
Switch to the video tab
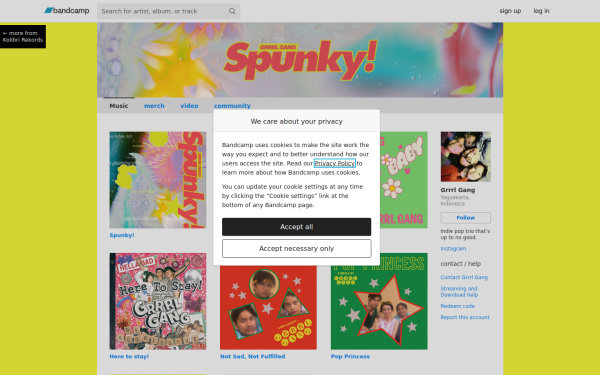tap(189, 106)
